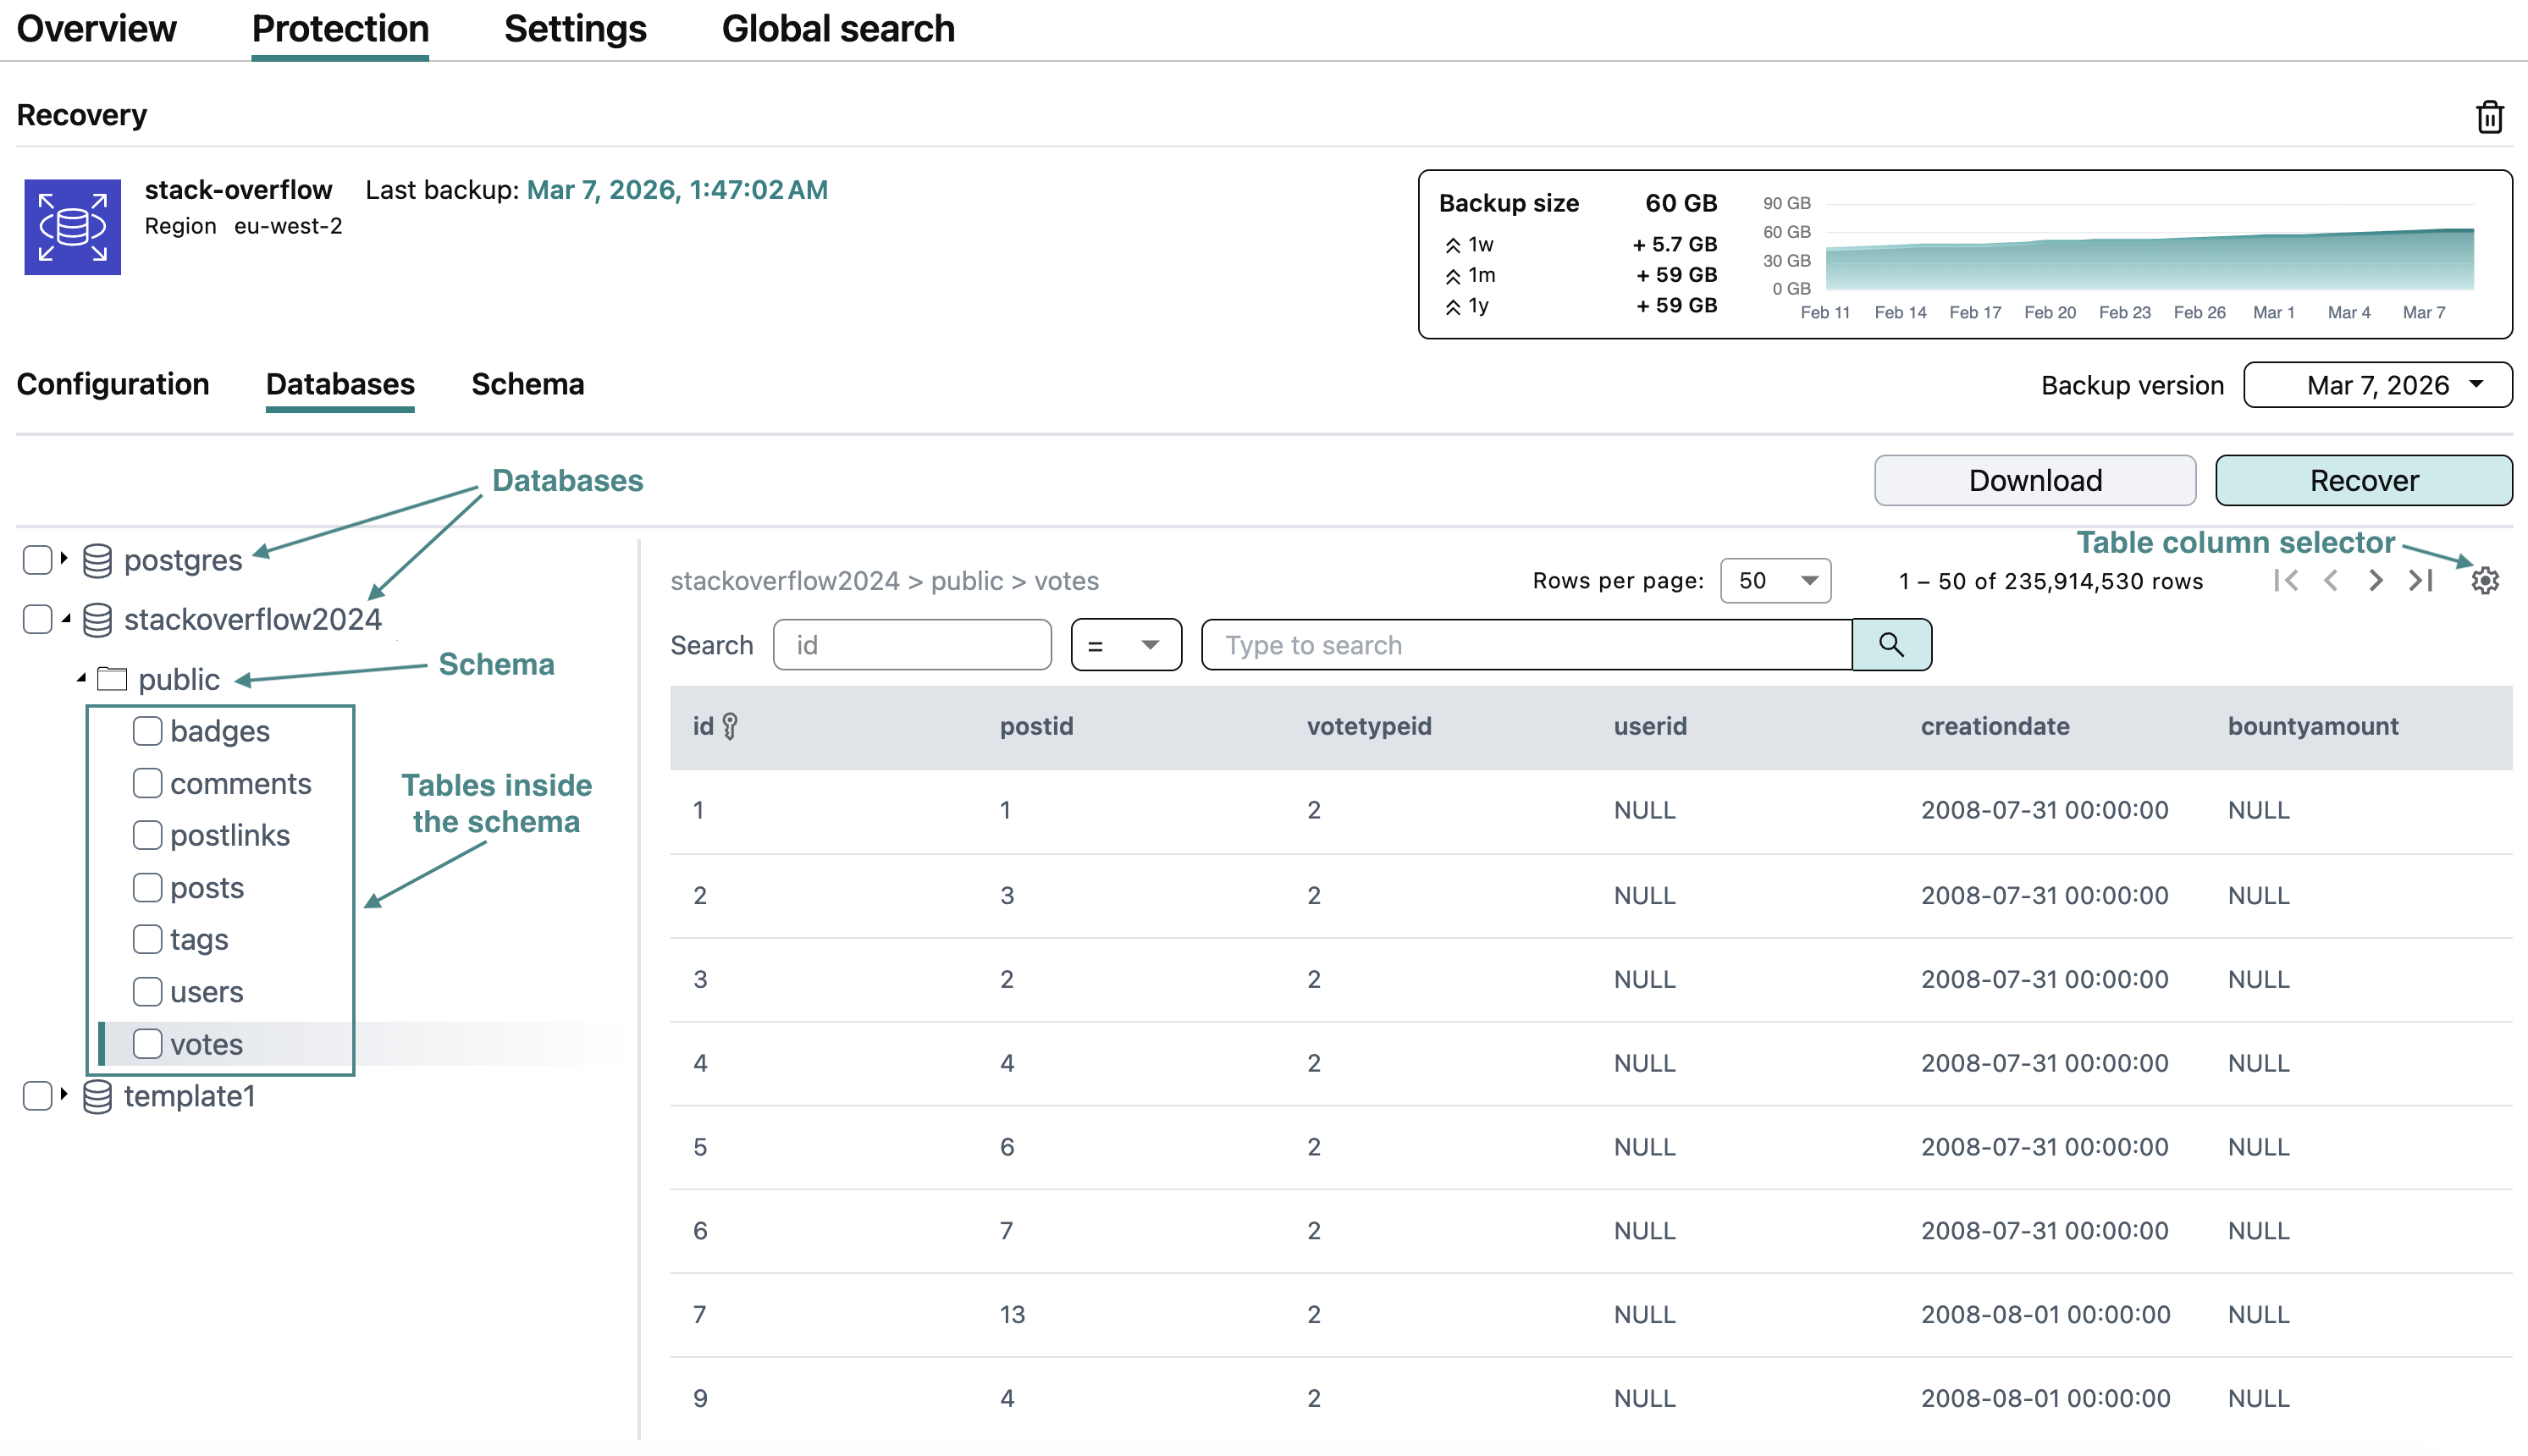2528x1456 pixels.
Task: Select the posts table checkbox
Action: (x=147, y=887)
